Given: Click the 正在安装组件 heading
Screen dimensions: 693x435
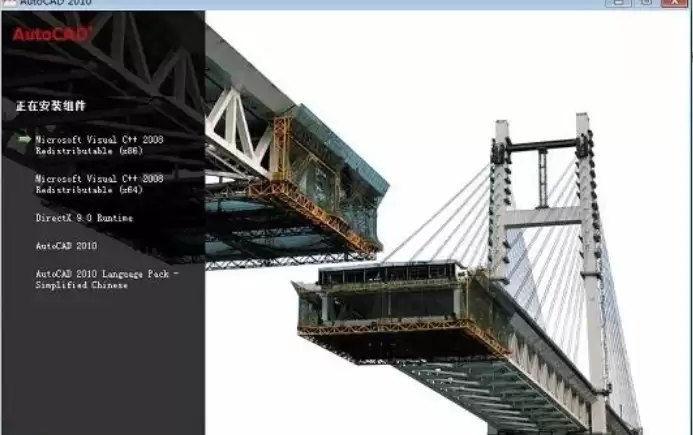Looking at the screenshot, I should point(50,106).
